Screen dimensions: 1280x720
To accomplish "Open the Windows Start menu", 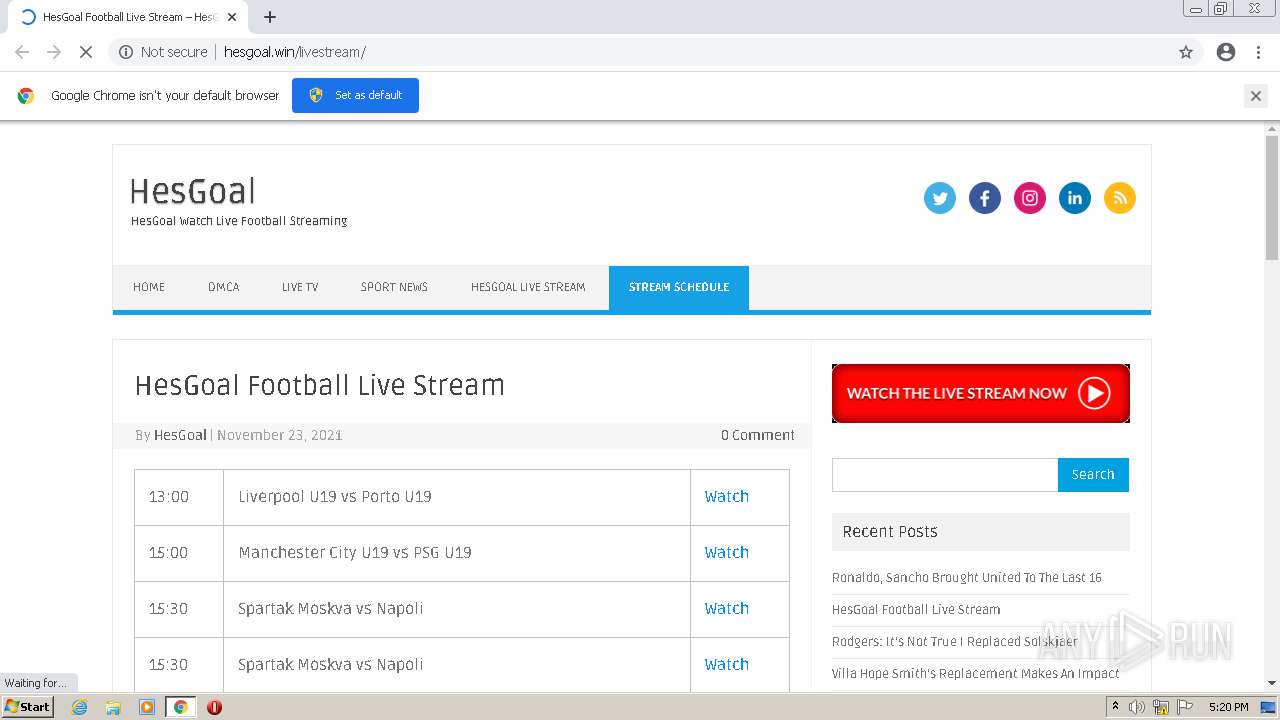I will (x=27, y=707).
